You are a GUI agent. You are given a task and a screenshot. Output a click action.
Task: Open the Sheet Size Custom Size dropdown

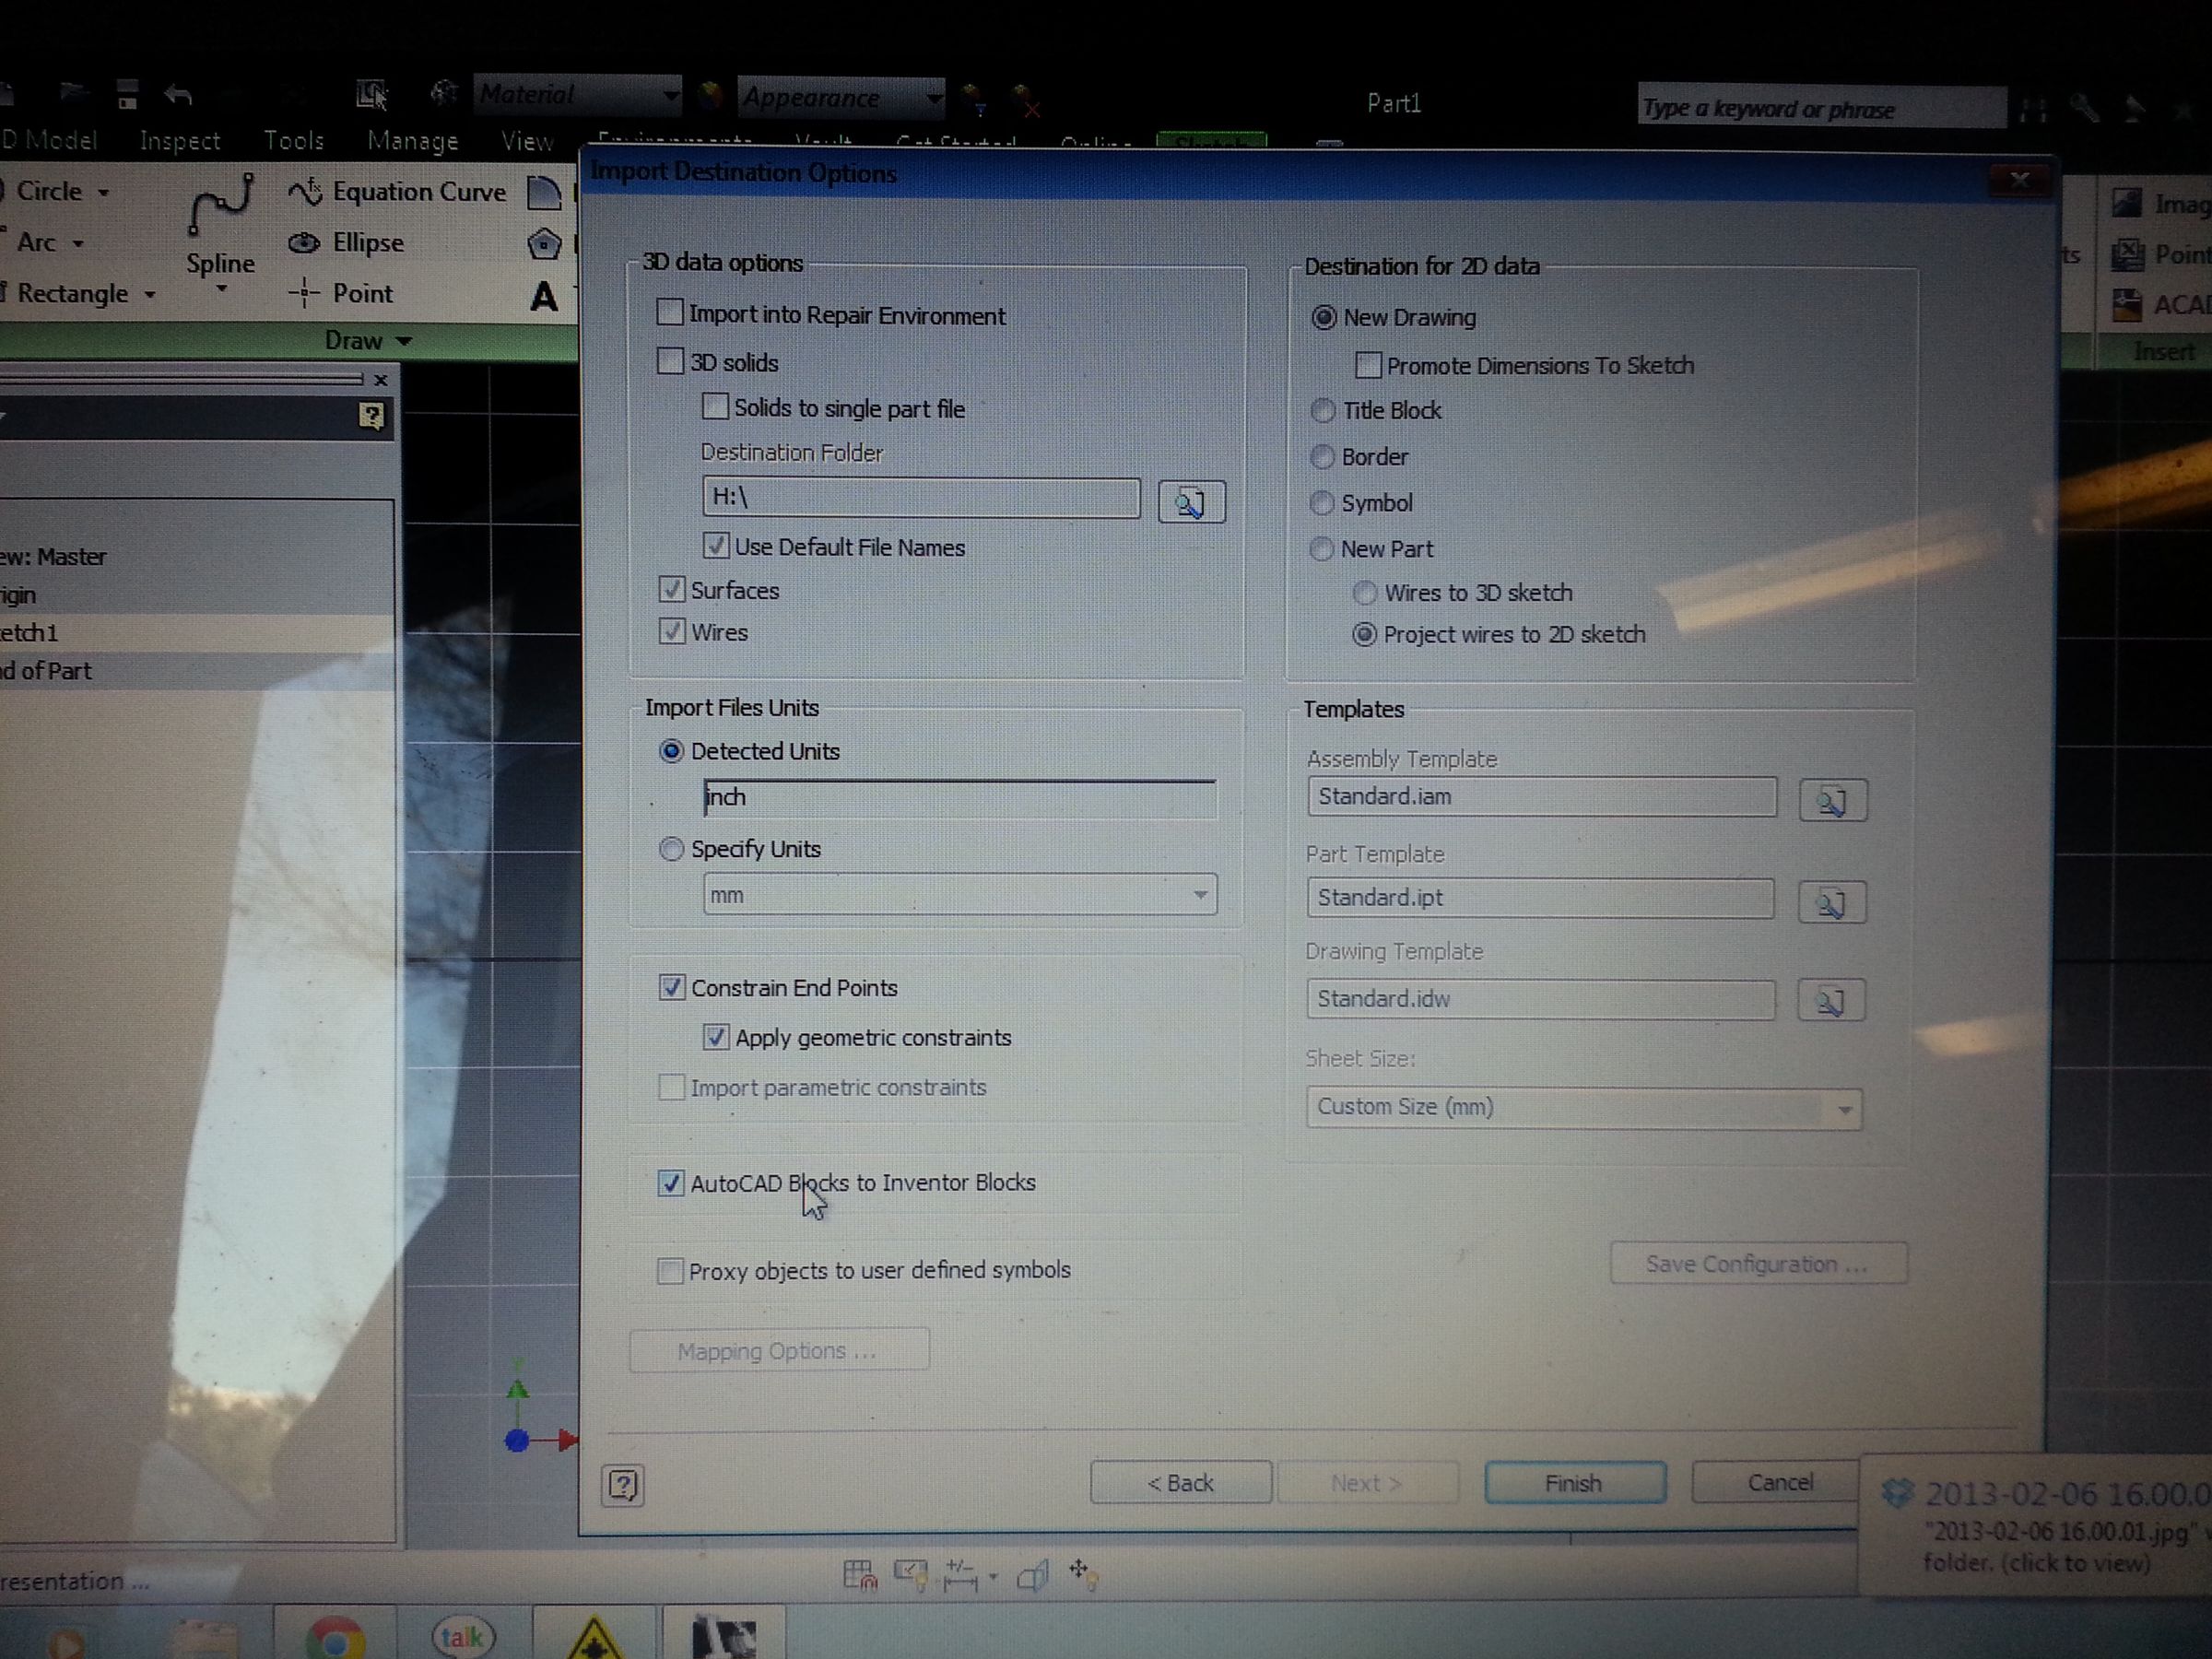[1843, 1108]
